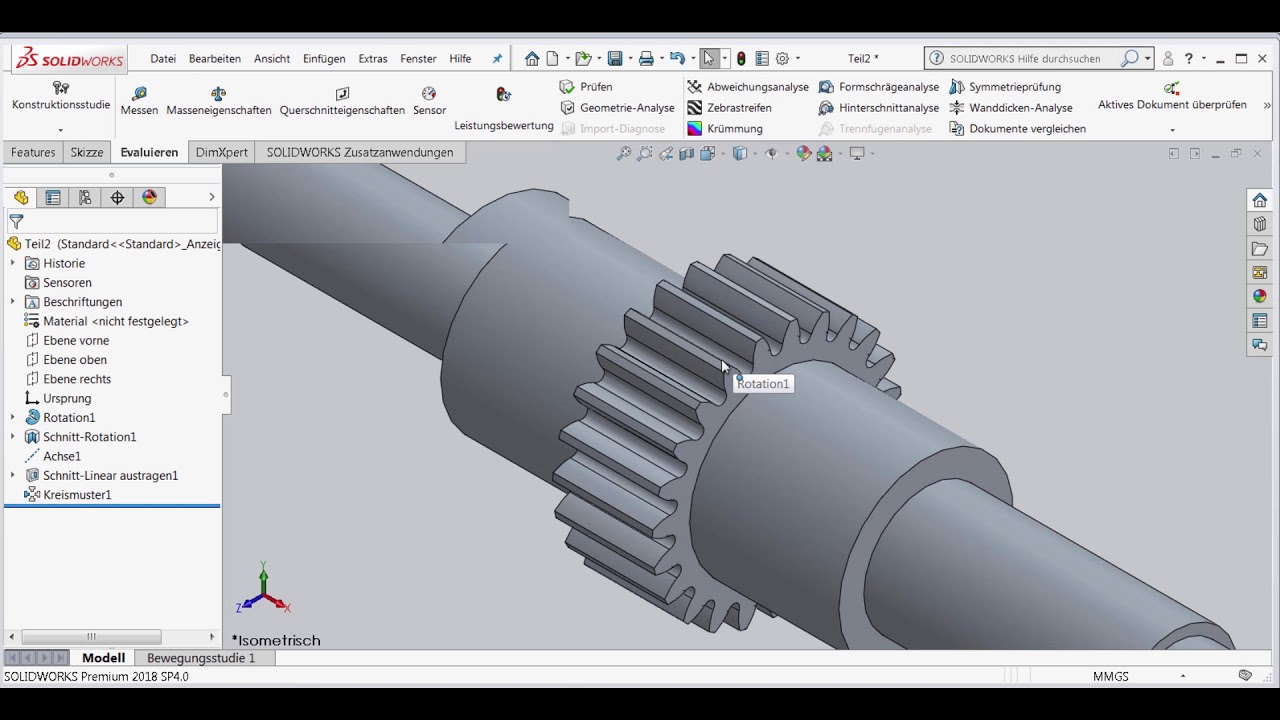Image resolution: width=1280 pixels, height=720 pixels.
Task: Open the Ansicht menu
Action: [x=272, y=59]
